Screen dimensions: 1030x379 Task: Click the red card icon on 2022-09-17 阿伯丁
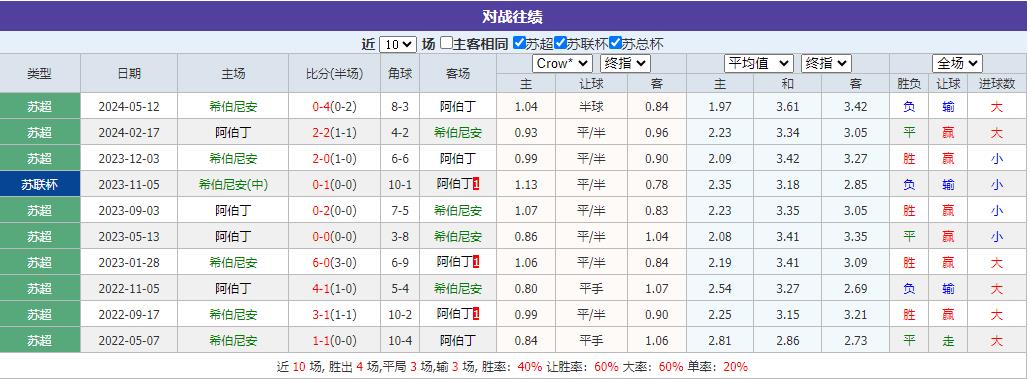[x=476, y=315]
